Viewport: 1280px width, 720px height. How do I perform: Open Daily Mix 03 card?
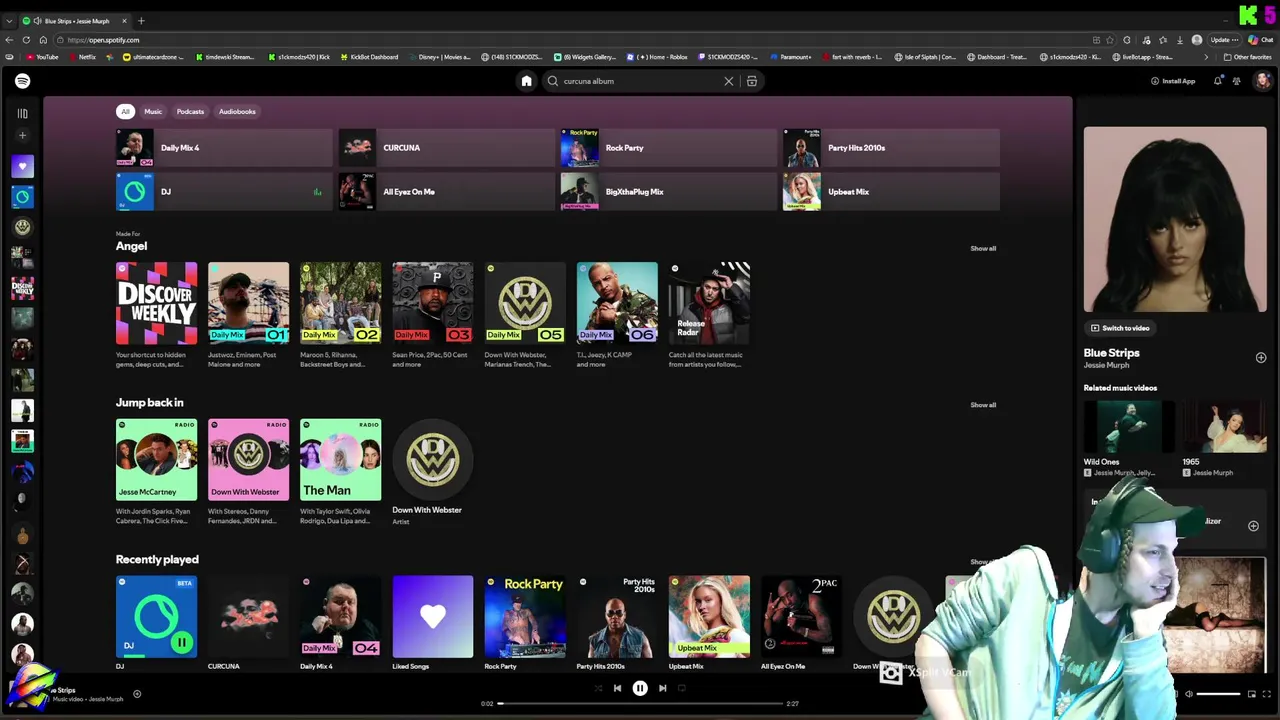[432, 316]
